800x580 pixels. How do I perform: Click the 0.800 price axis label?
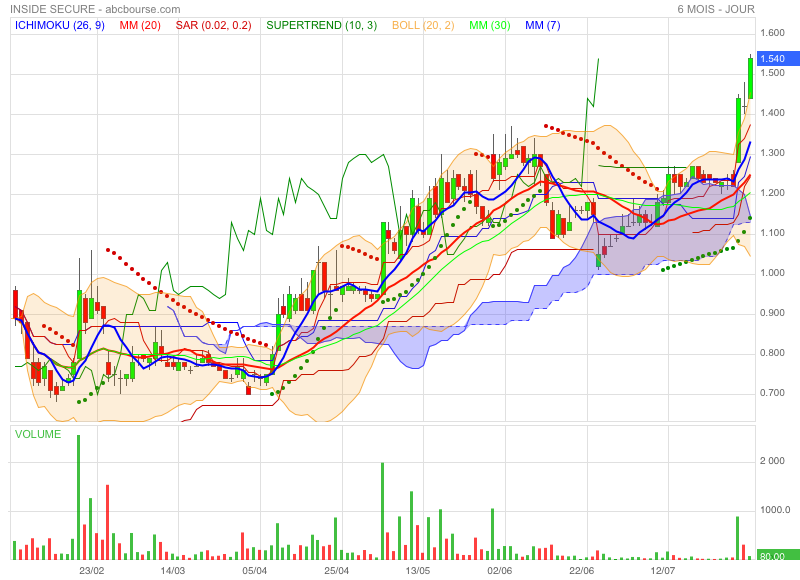[772, 353]
